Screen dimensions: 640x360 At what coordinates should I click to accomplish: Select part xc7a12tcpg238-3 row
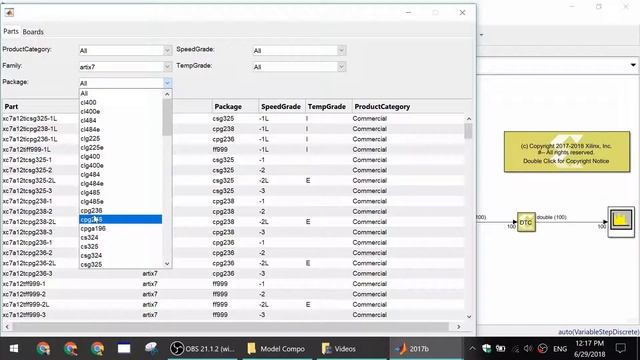[233, 232]
